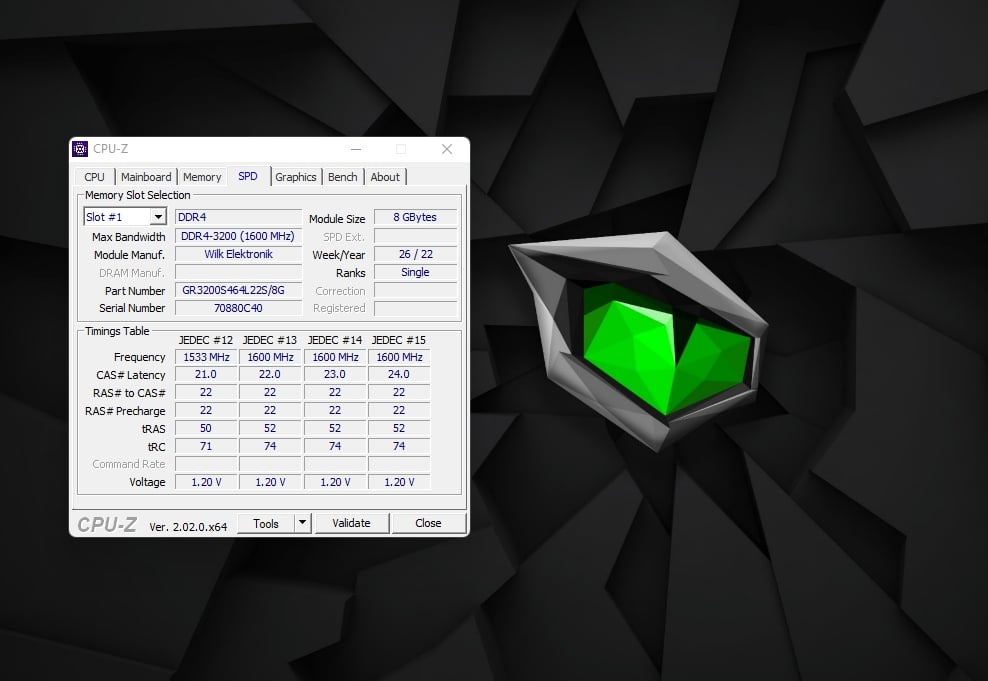Close CPU-Z using the title bar X
The height and width of the screenshot is (681, 988).
[x=446, y=149]
